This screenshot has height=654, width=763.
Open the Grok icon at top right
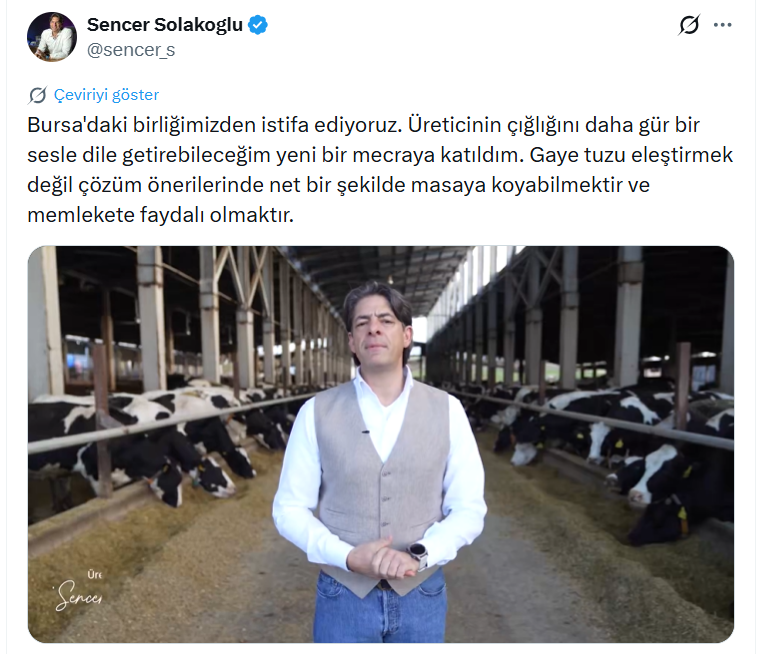point(689,25)
